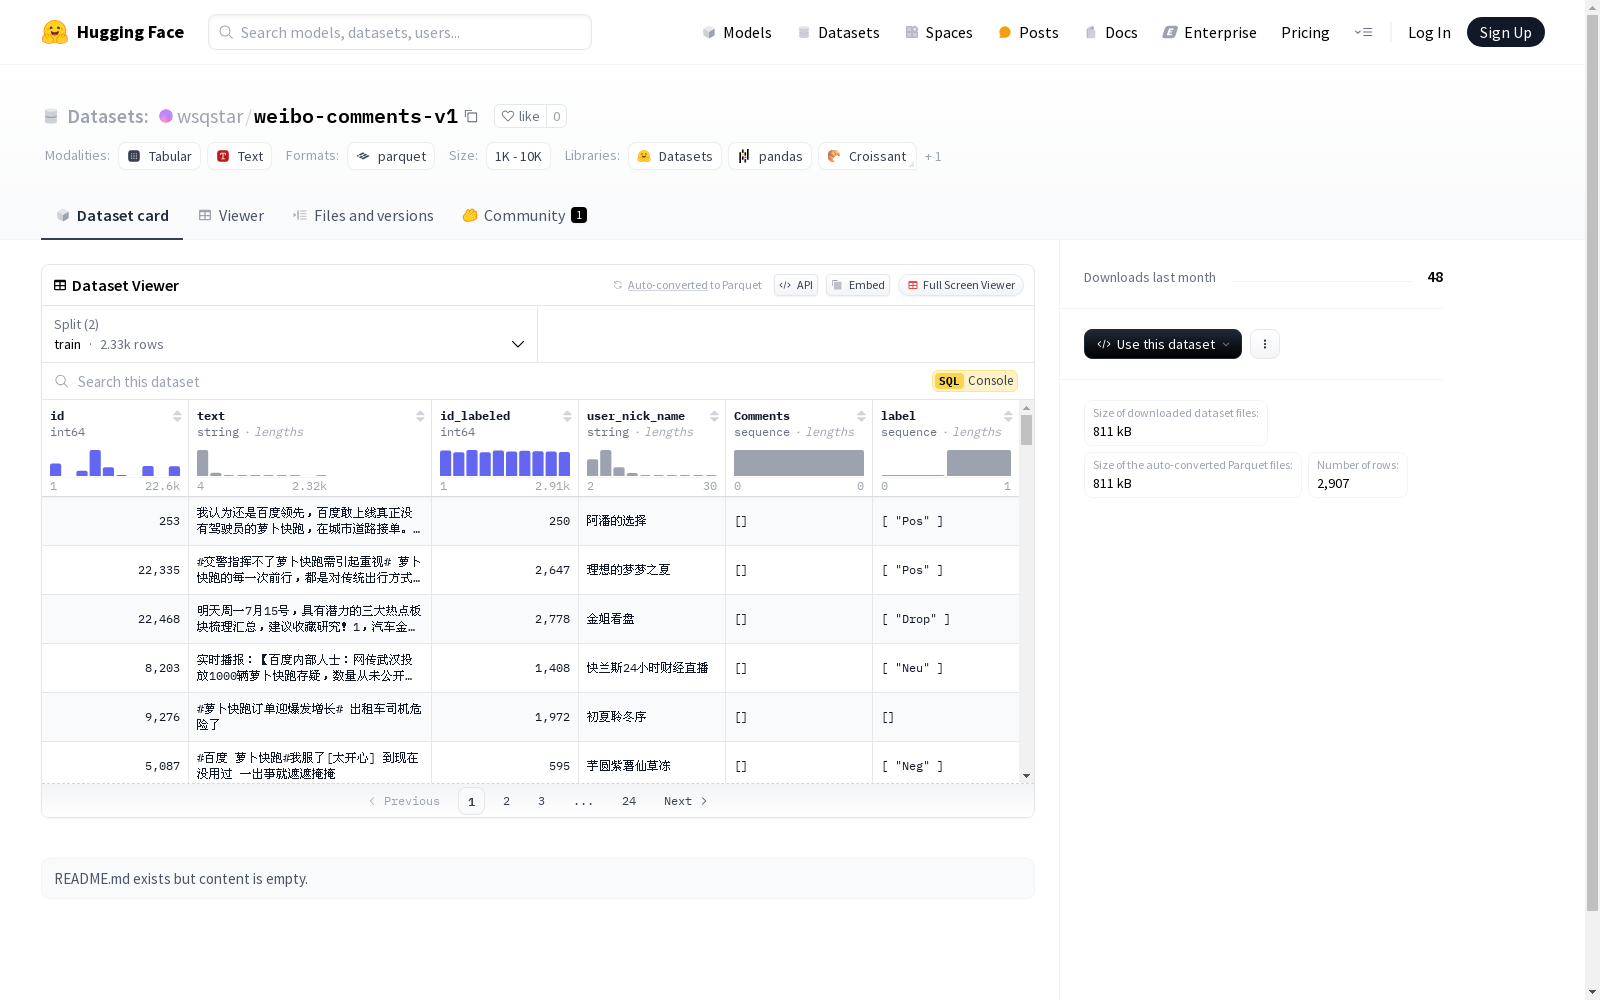Image resolution: width=1600 pixels, height=1000 pixels.
Task: Sort the text column with its arrows
Action: (420, 416)
